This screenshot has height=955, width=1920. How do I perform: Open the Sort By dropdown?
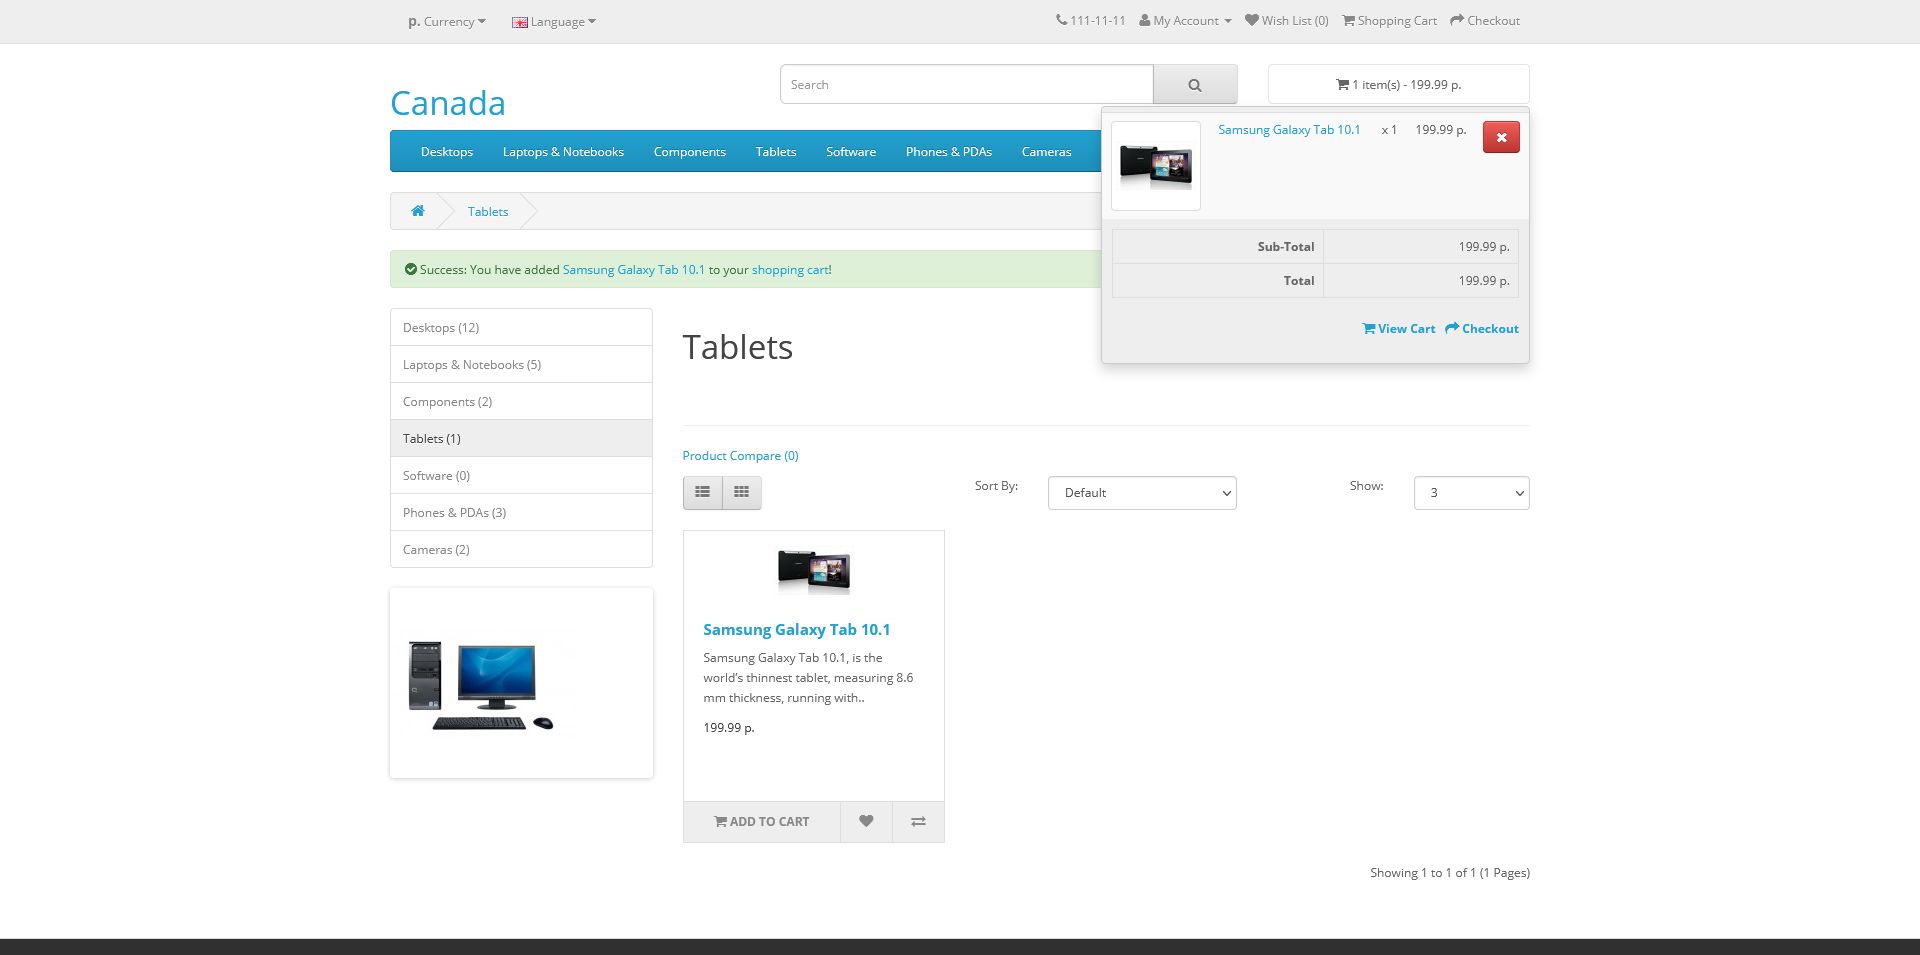(1142, 493)
